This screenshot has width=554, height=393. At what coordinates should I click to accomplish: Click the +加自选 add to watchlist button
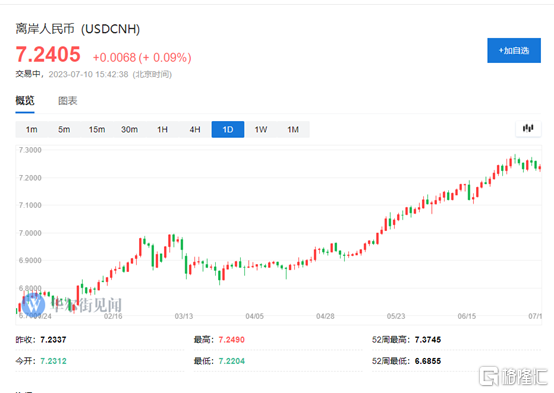(514, 51)
